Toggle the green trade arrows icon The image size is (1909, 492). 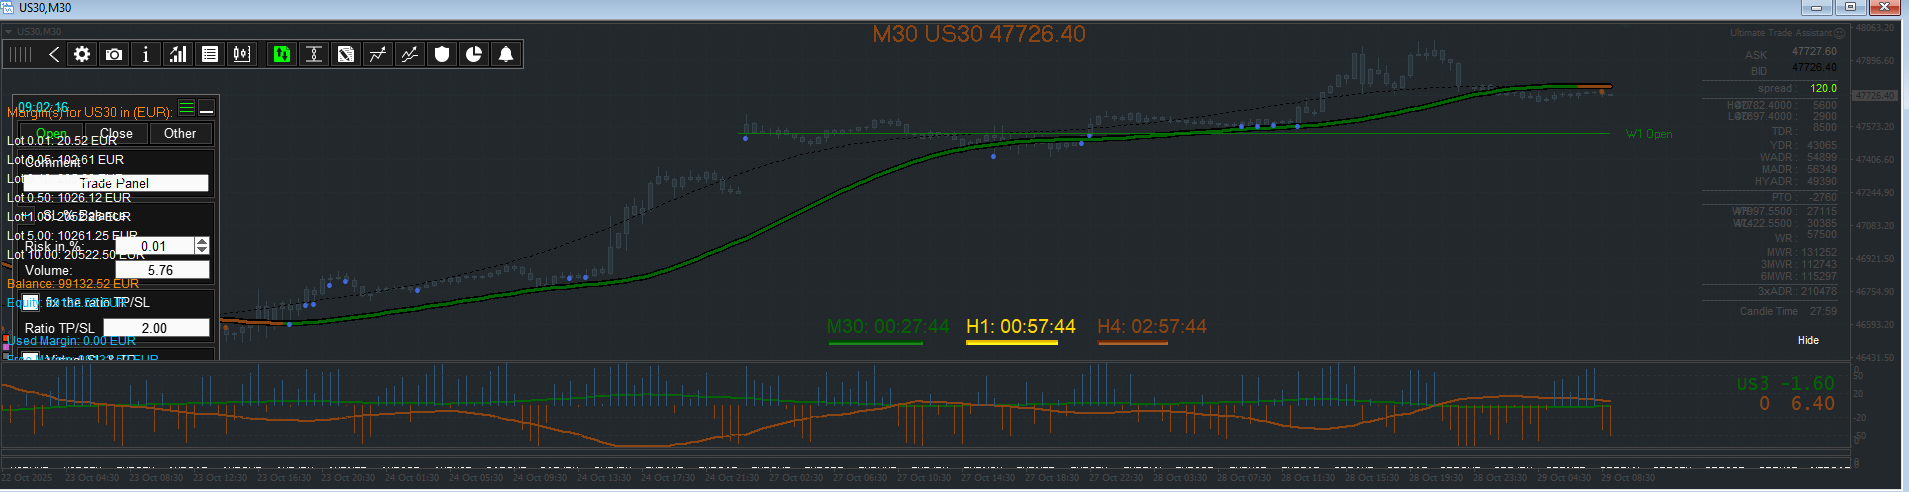coord(282,54)
